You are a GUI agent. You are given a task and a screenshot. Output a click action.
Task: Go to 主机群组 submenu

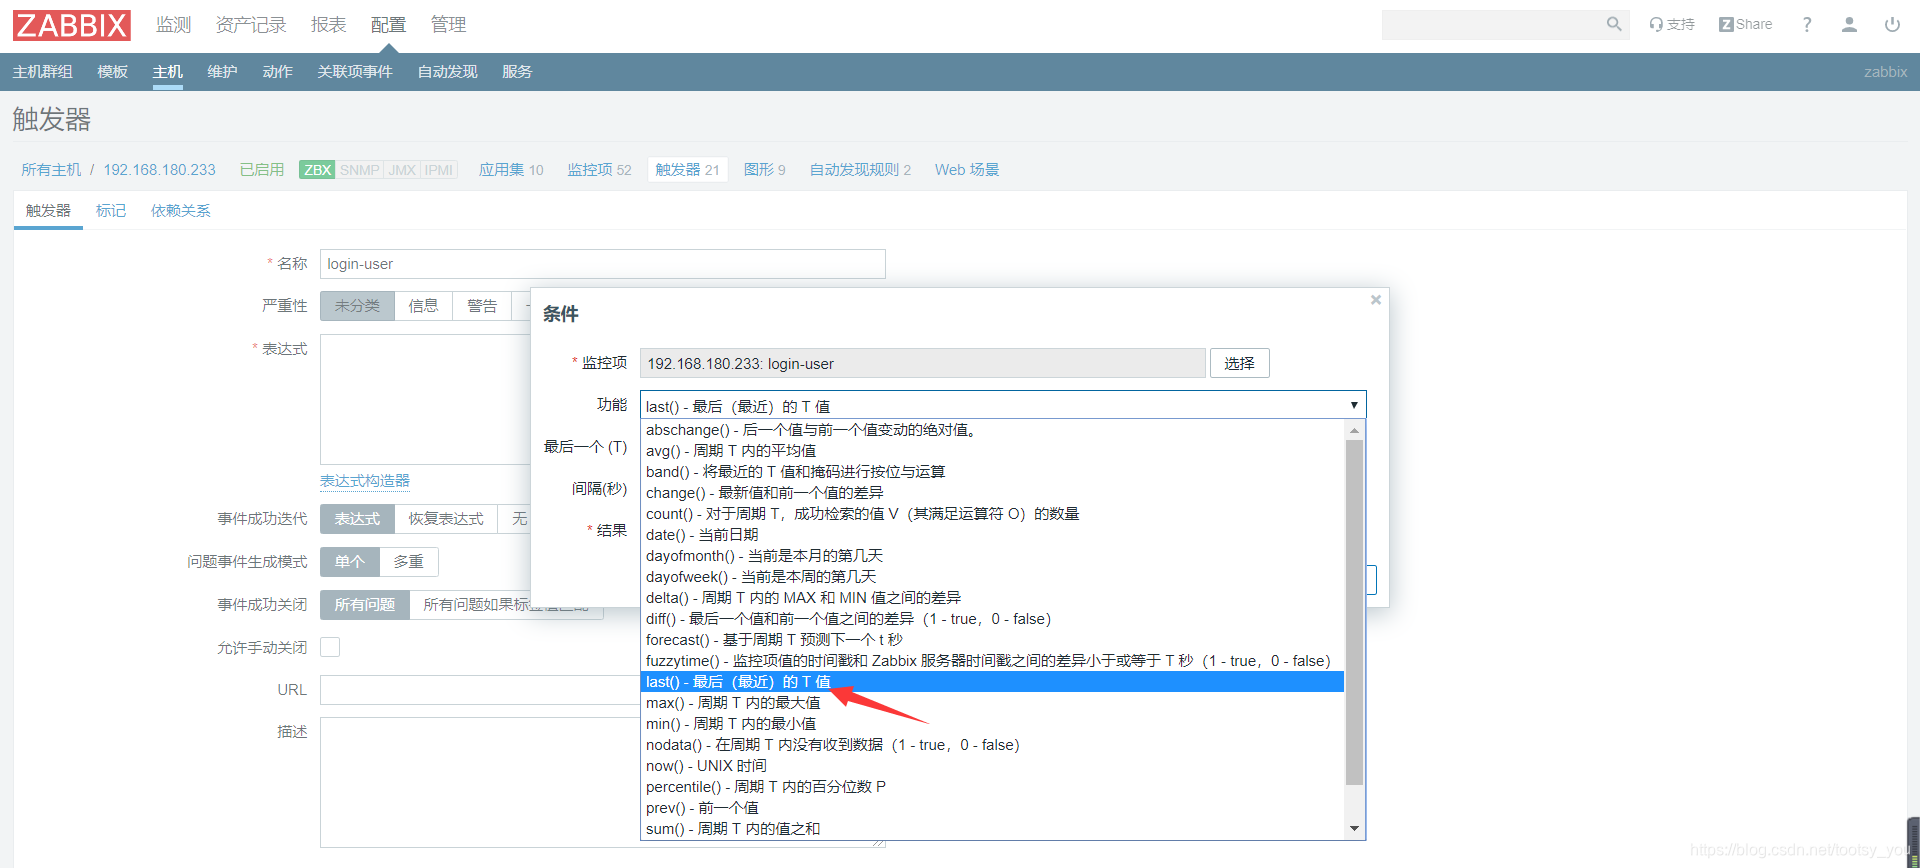click(x=42, y=72)
